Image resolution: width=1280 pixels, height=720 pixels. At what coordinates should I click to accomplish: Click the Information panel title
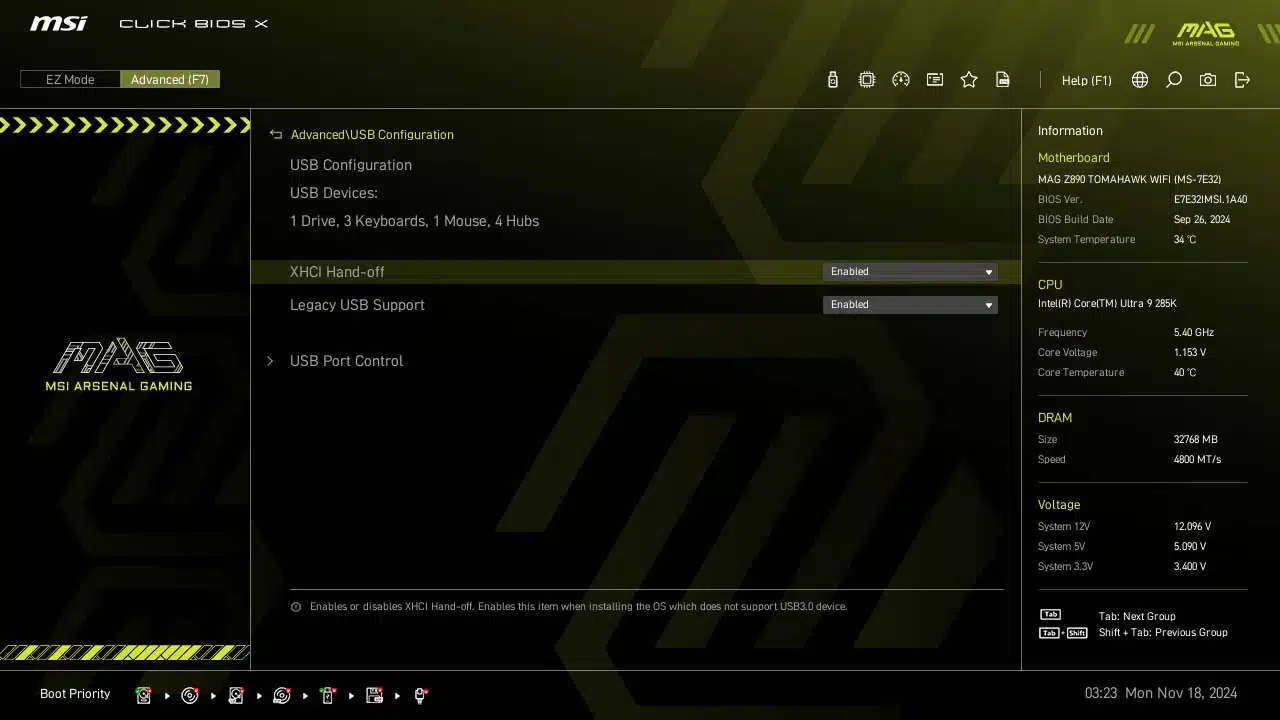1070,131
